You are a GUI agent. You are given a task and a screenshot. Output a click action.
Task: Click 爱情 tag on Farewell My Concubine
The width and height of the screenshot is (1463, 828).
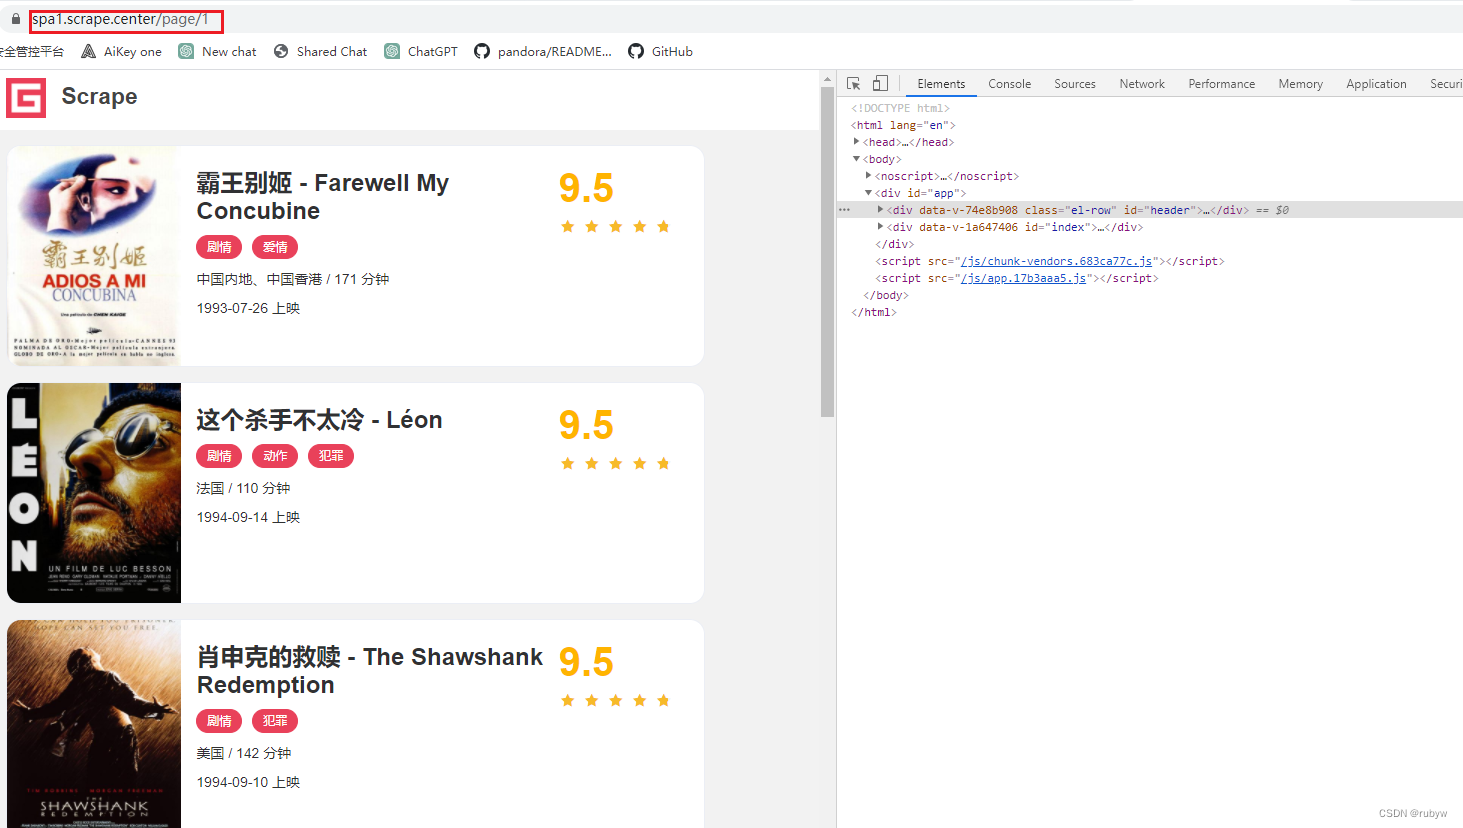click(275, 247)
